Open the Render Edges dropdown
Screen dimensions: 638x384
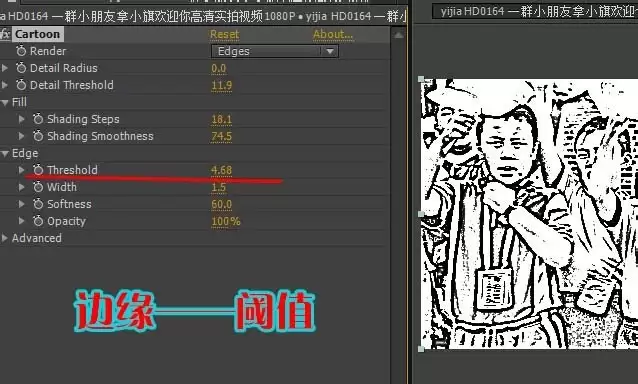275,51
